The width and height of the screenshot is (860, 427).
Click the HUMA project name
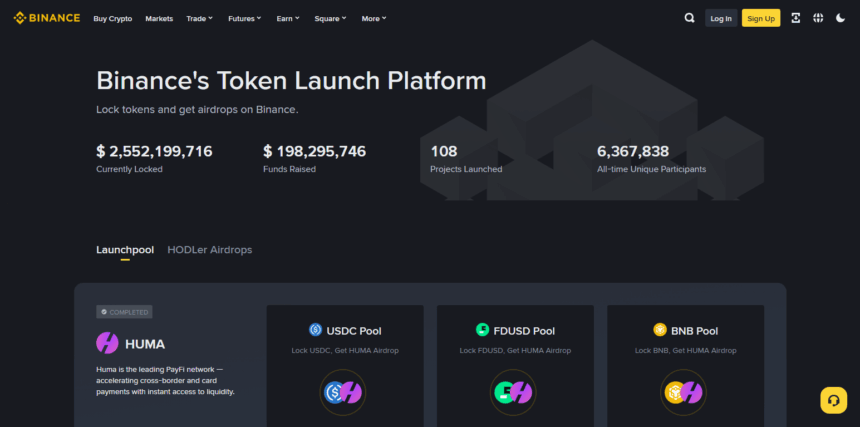pos(145,344)
